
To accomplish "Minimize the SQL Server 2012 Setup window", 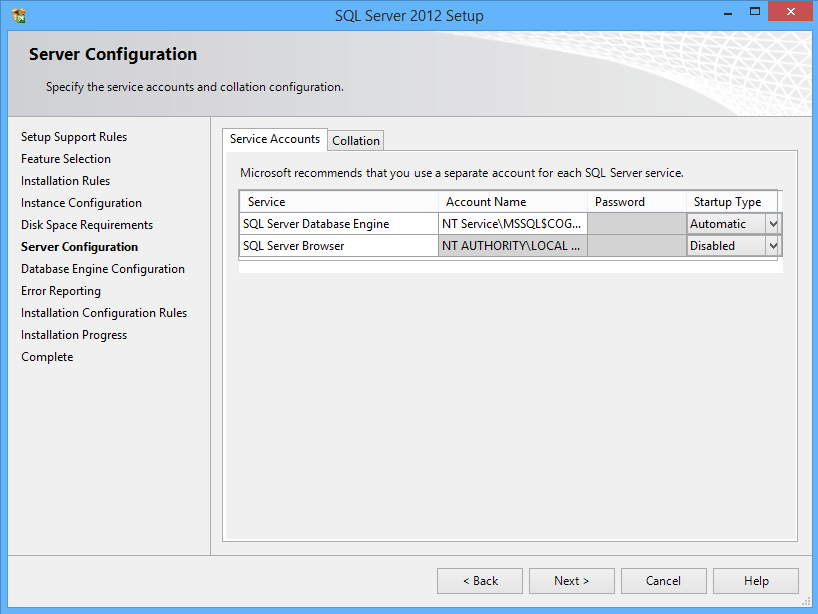I will point(728,13).
